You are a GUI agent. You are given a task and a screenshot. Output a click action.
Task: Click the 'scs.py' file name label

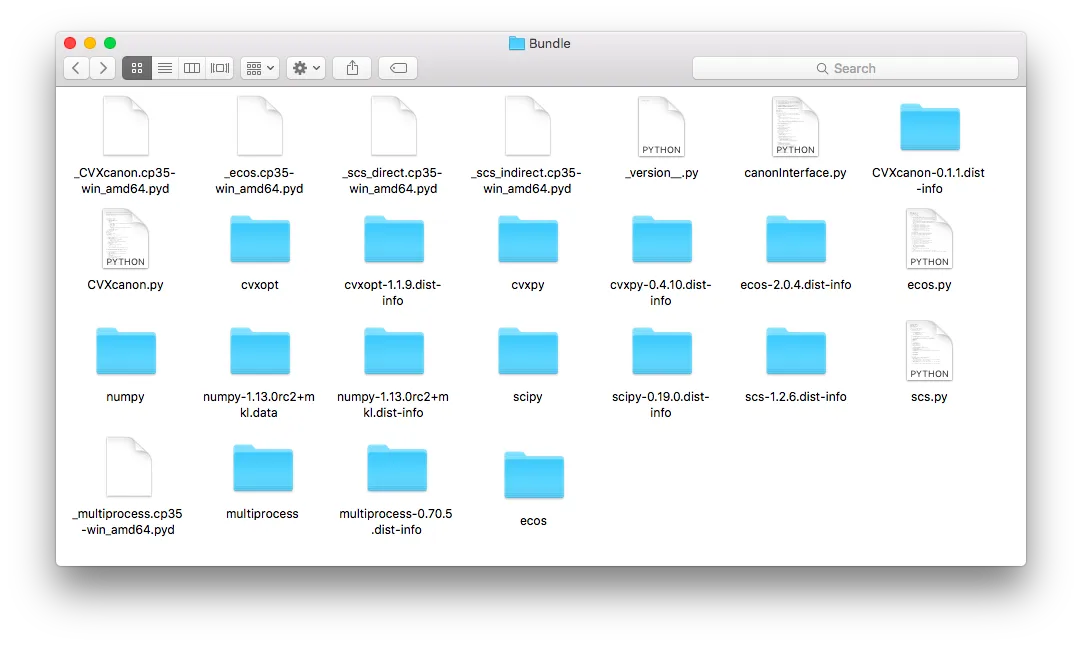(929, 397)
